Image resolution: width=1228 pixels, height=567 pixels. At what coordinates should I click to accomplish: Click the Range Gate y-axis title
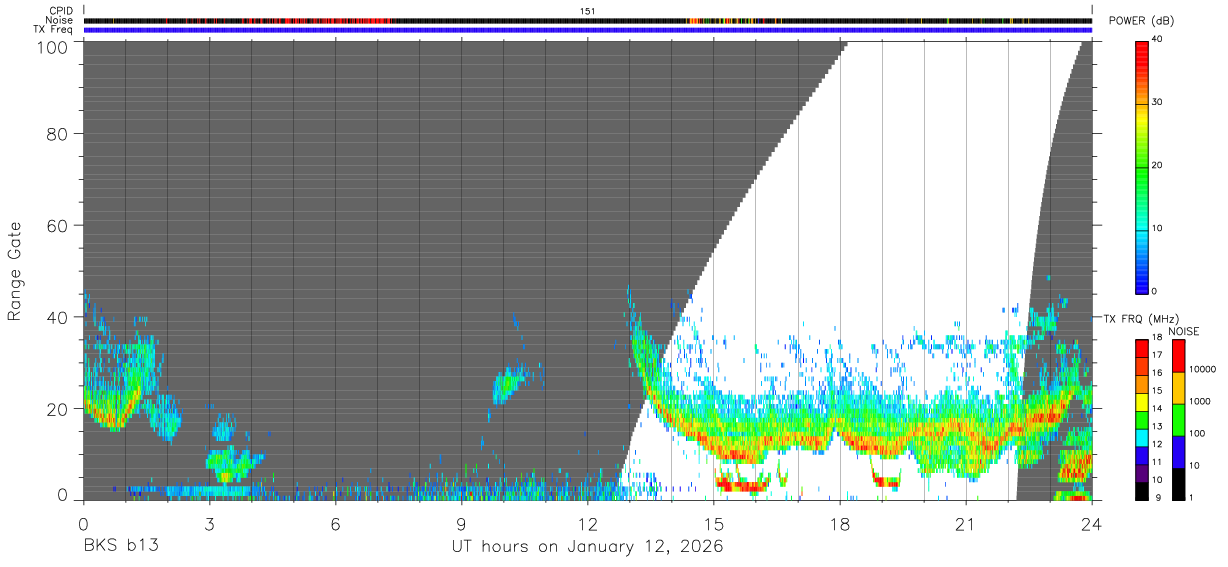pos(15,271)
